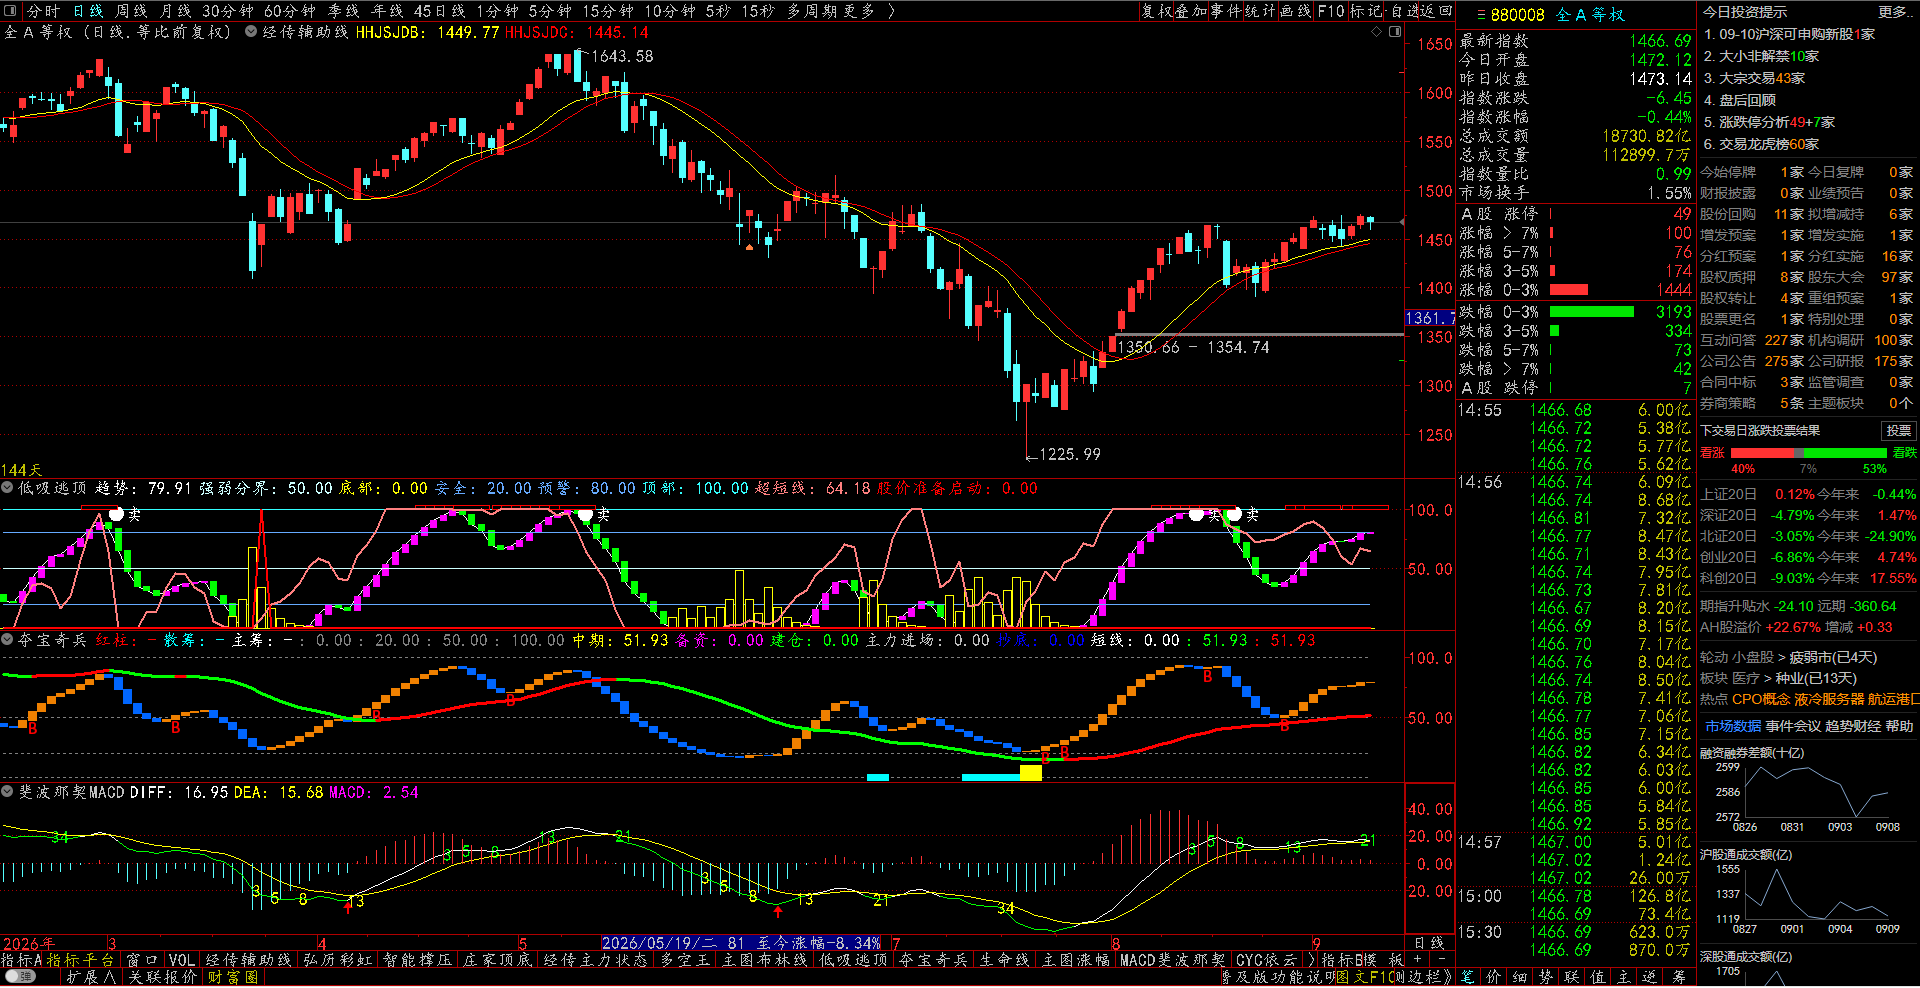1920x988 pixels.
Task: Click the 投票 vote button
Action: point(1898,431)
